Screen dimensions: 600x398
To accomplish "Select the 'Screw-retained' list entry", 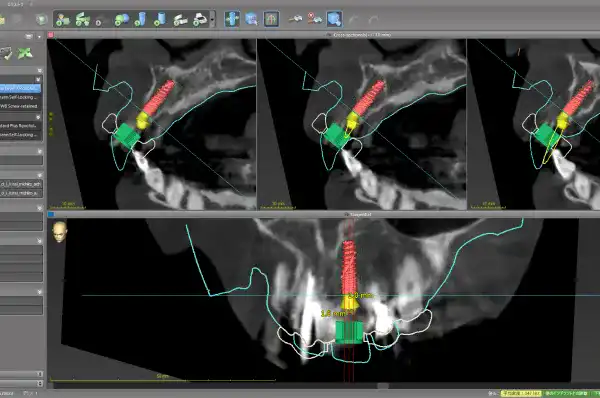I will (20, 106).
